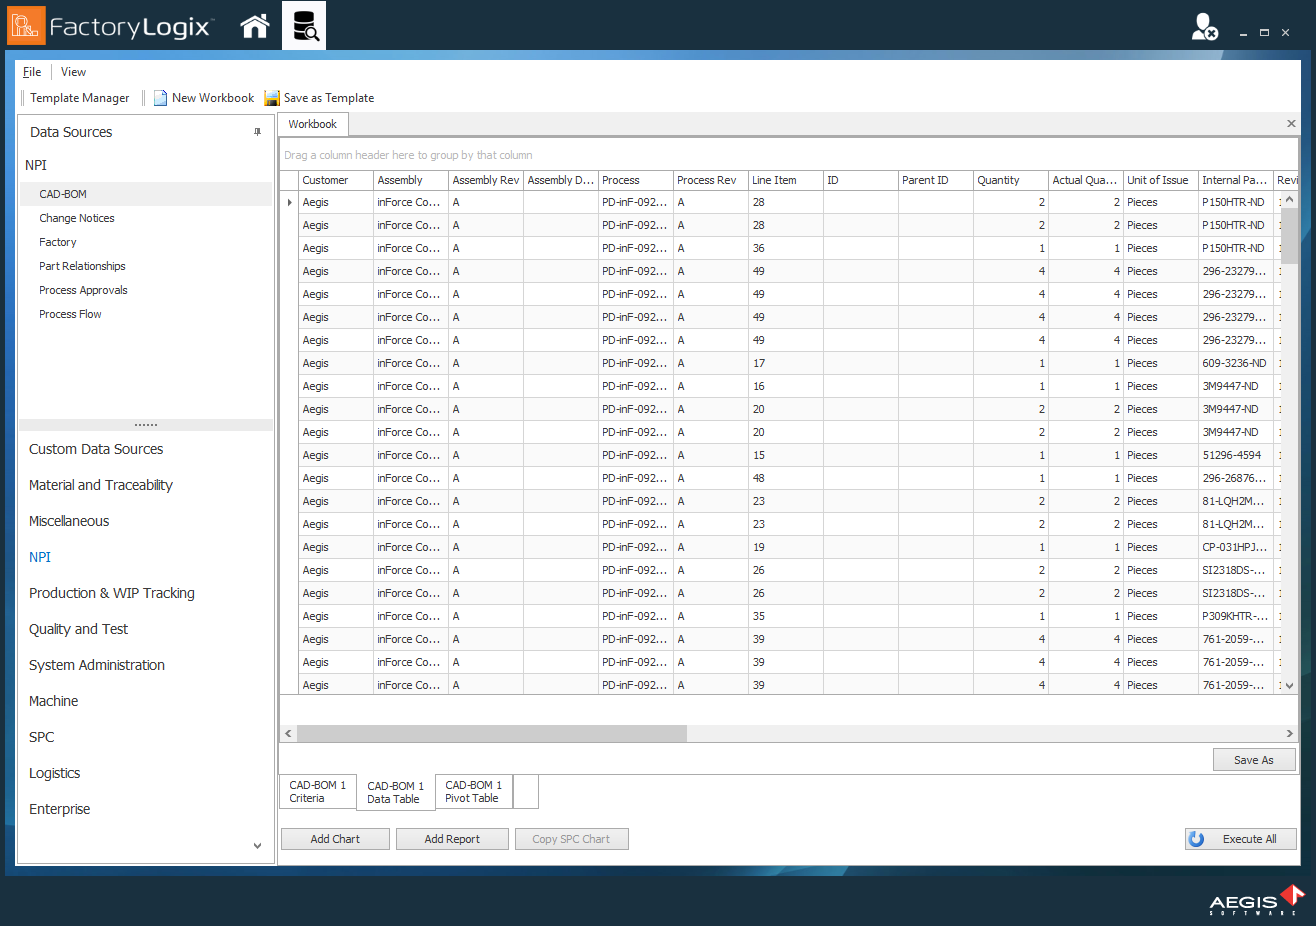Switch to the CAD-BOM 1 Pivot Table tab
The image size is (1316, 926).
473,791
